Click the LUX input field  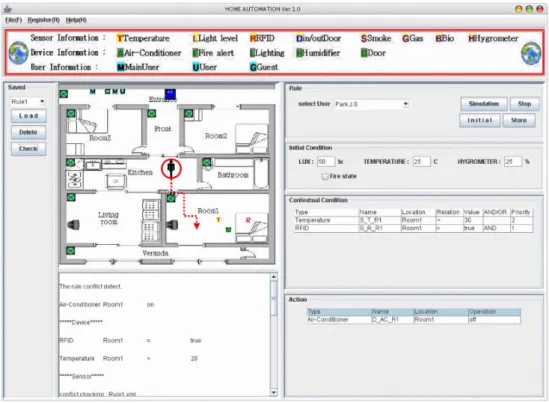click(326, 162)
